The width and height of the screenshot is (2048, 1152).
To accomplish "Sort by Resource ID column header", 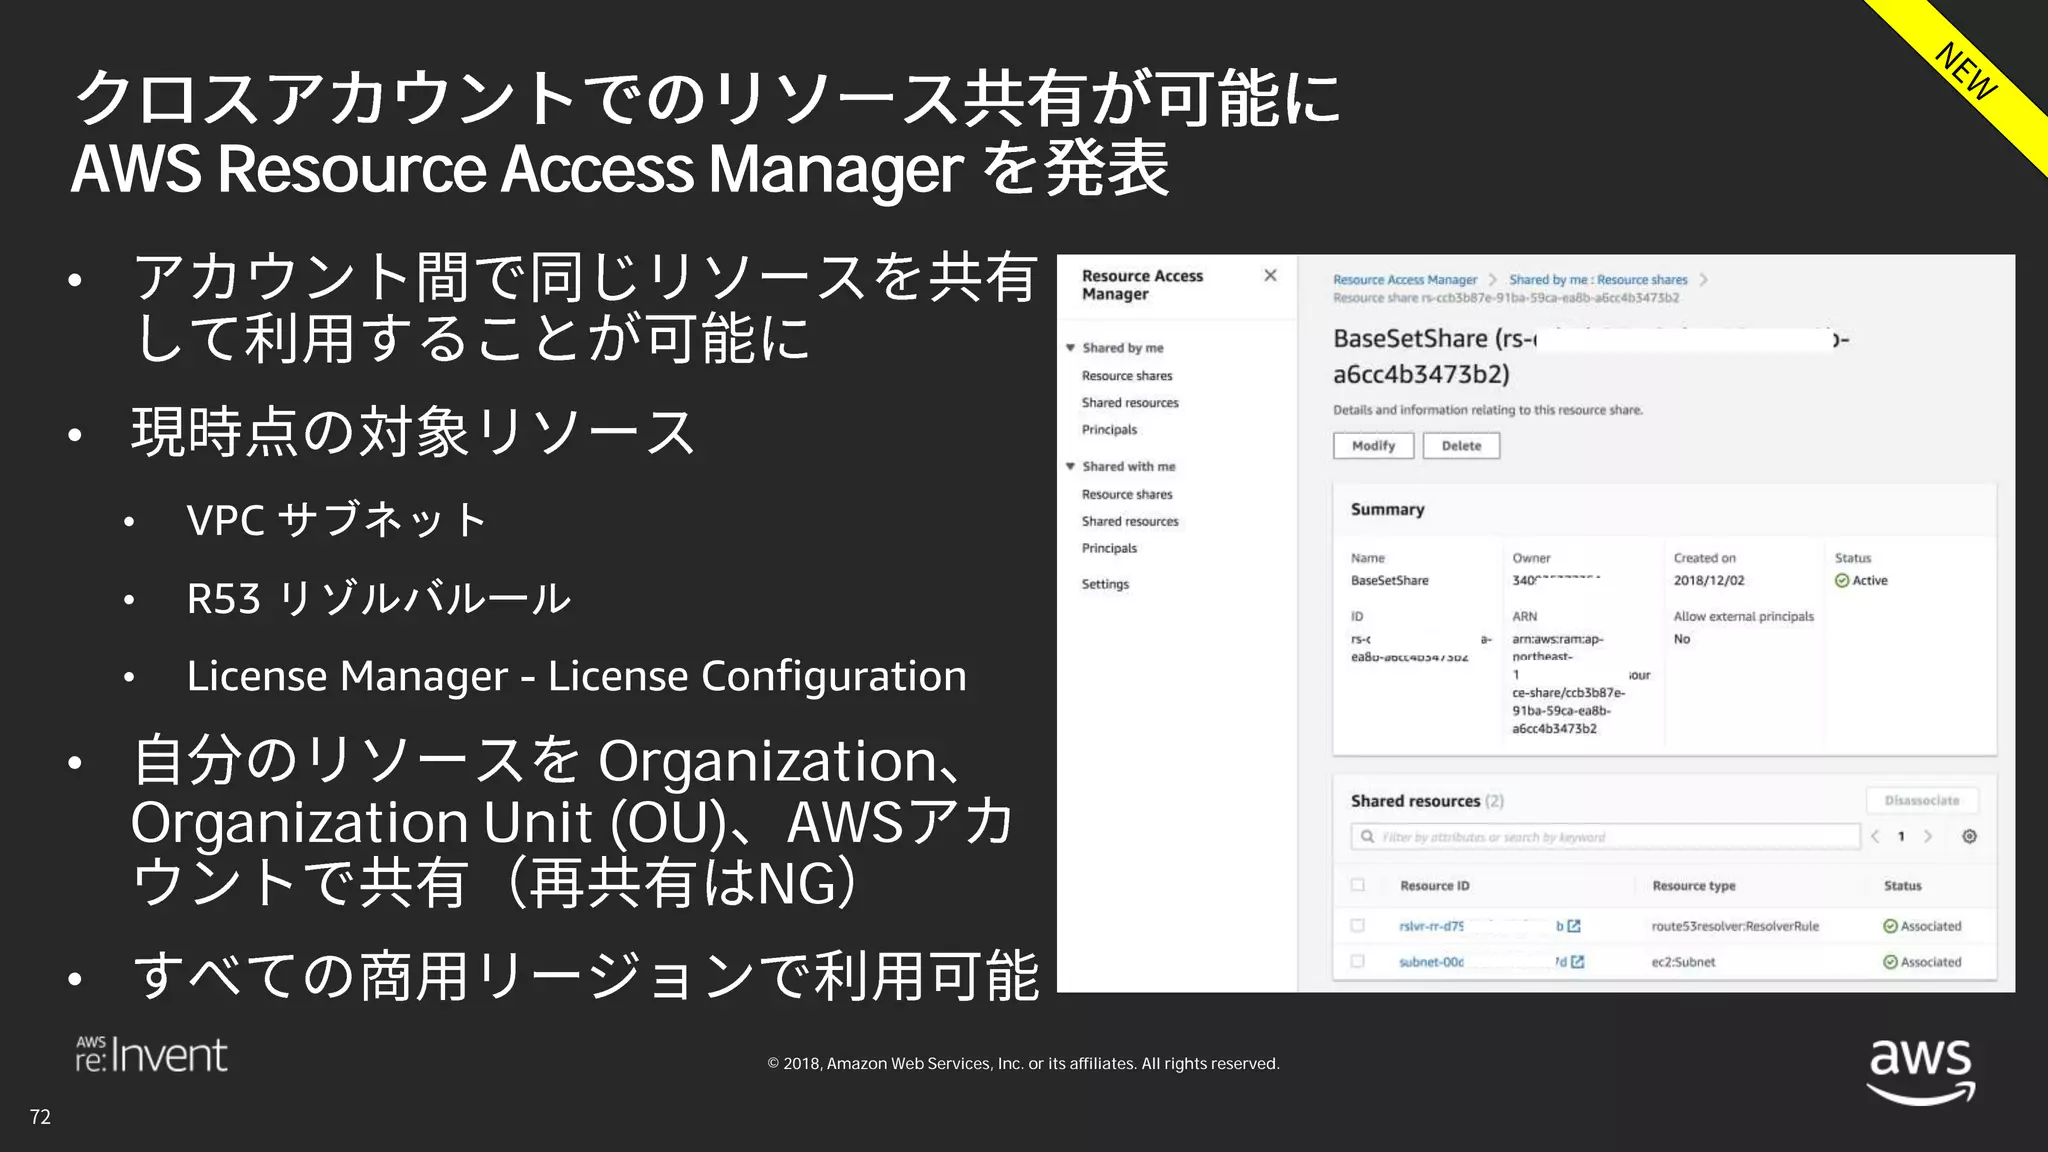I will coord(1435,886).
